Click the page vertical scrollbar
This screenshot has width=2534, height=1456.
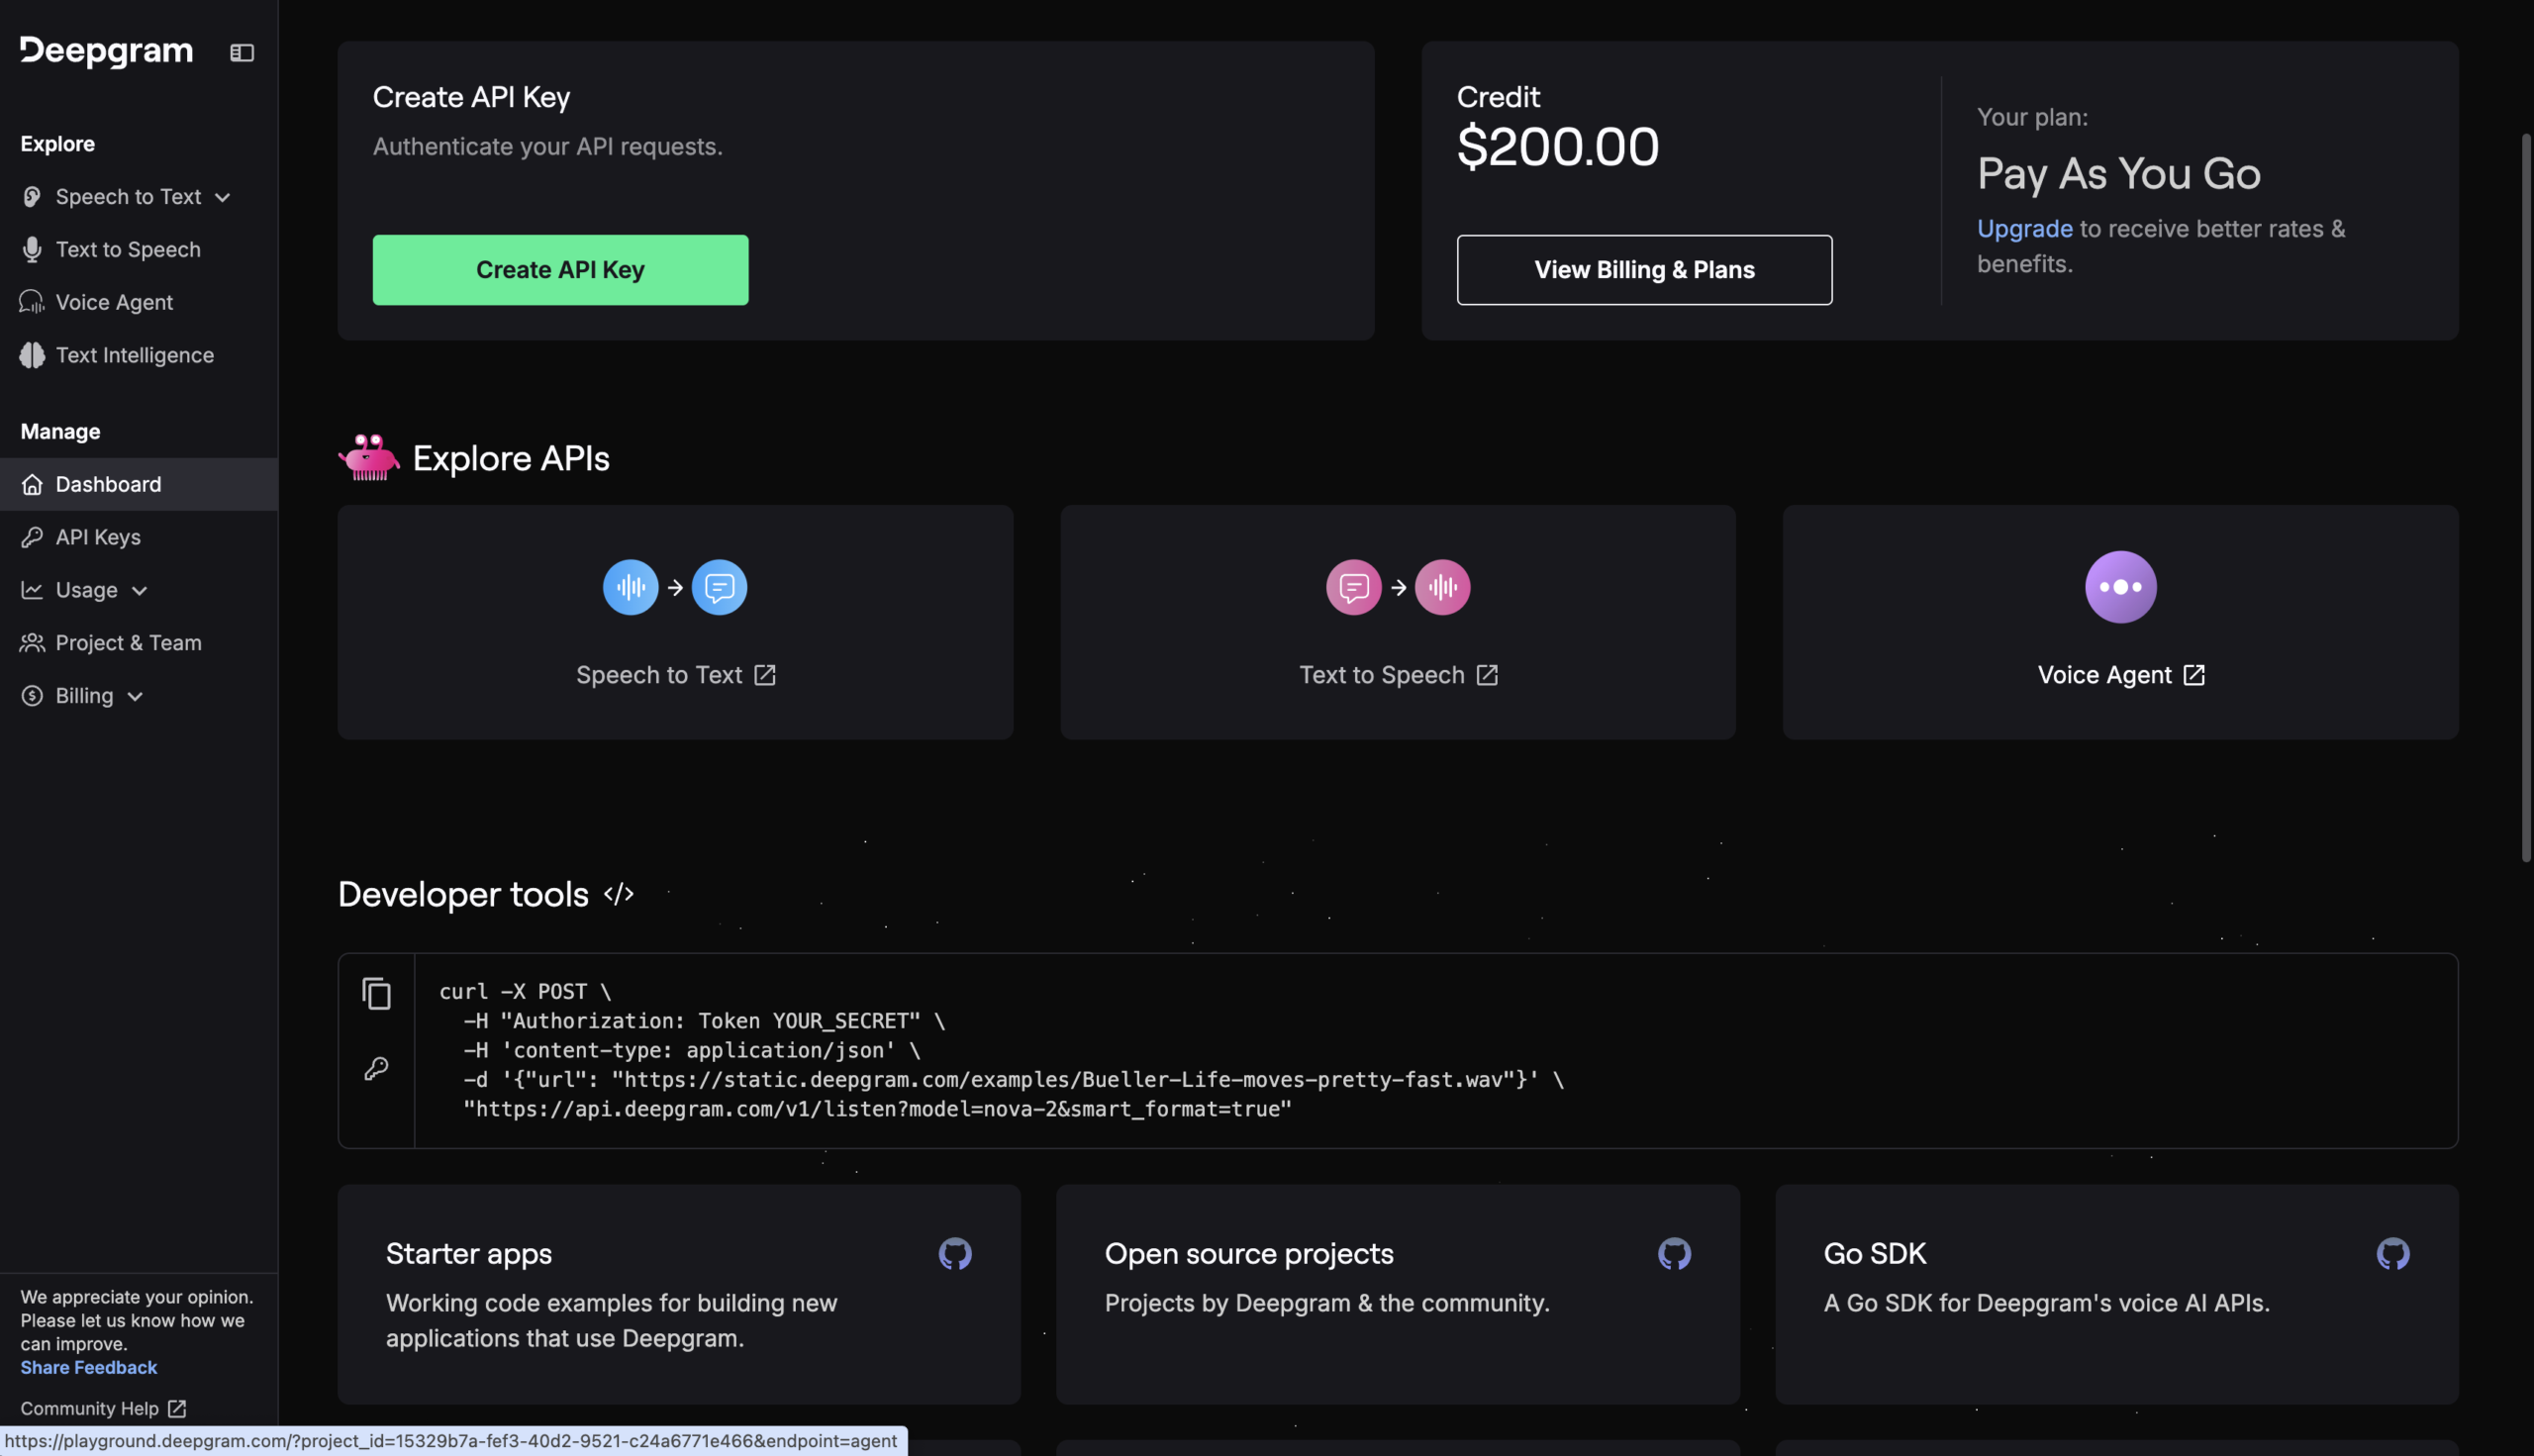click(2525, 497)
